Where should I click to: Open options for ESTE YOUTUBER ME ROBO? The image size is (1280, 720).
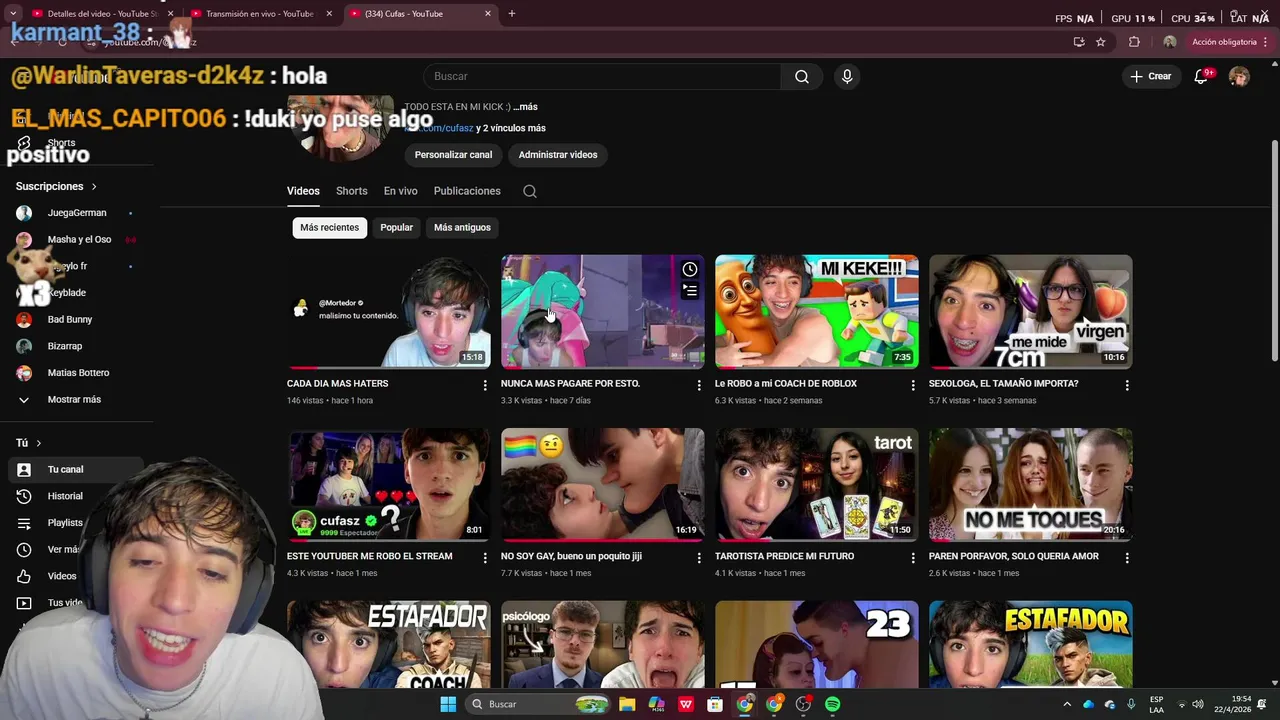tap(485, 558)
